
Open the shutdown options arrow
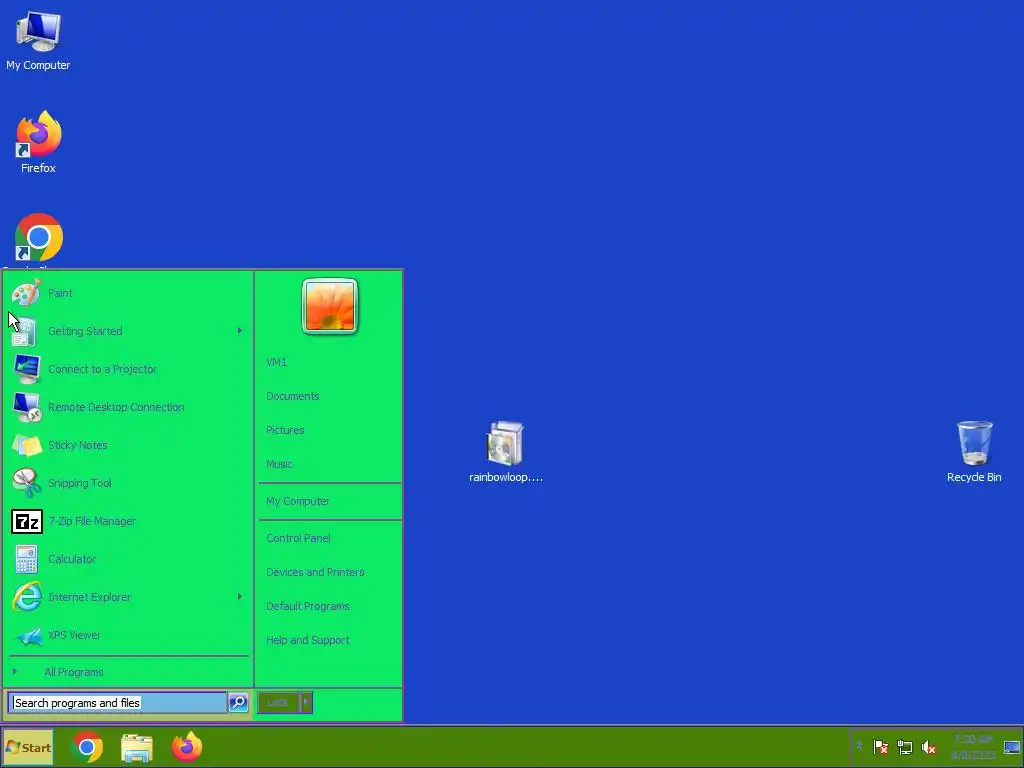click(x=306, y=702)
